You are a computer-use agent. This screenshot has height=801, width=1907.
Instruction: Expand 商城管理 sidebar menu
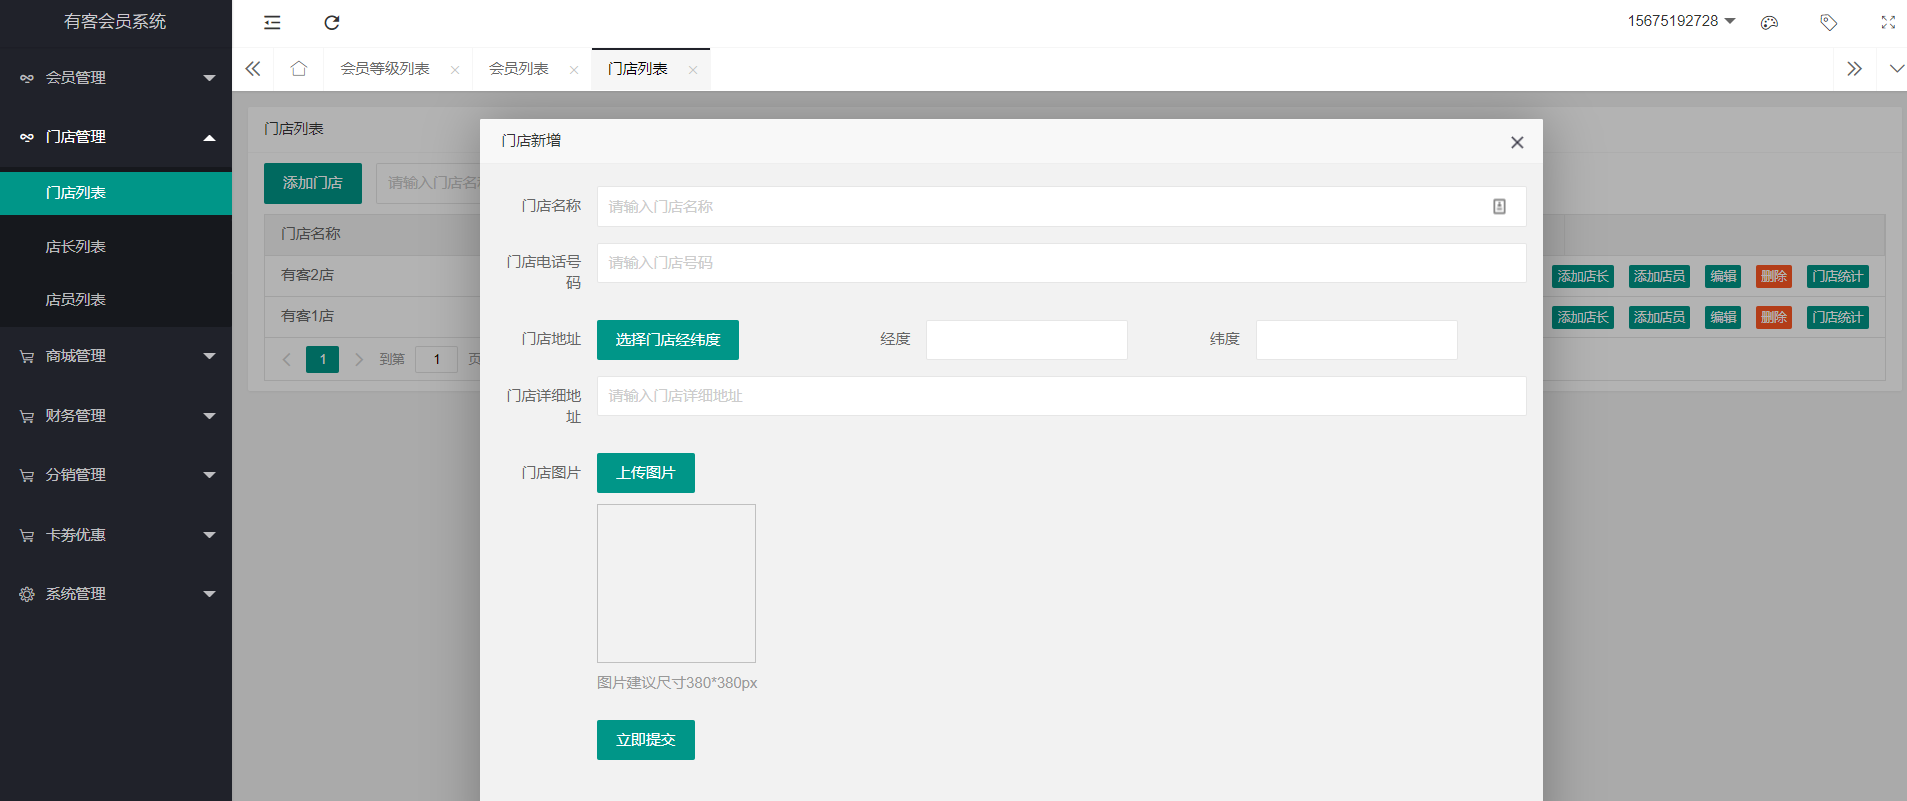(x=116, y=356)
